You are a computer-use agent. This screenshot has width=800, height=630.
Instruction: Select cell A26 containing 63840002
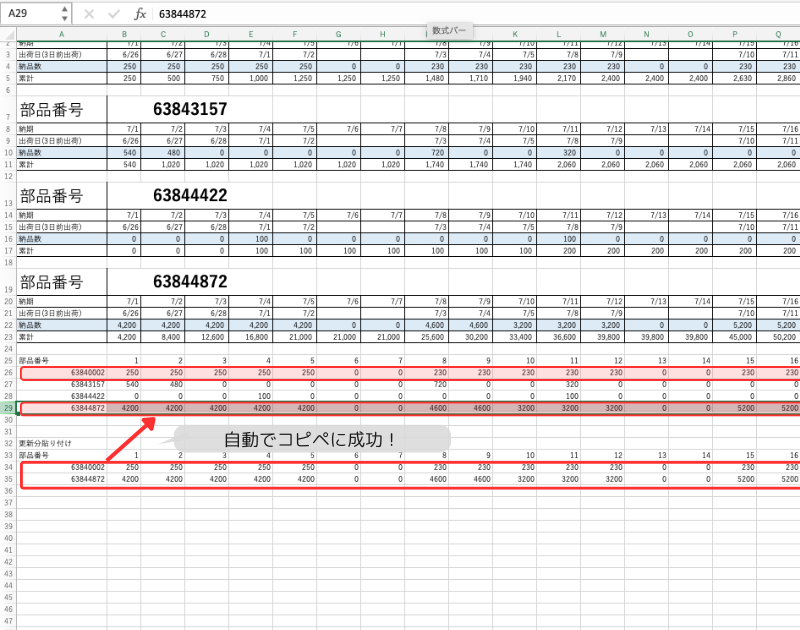click(x=62, y=372)
